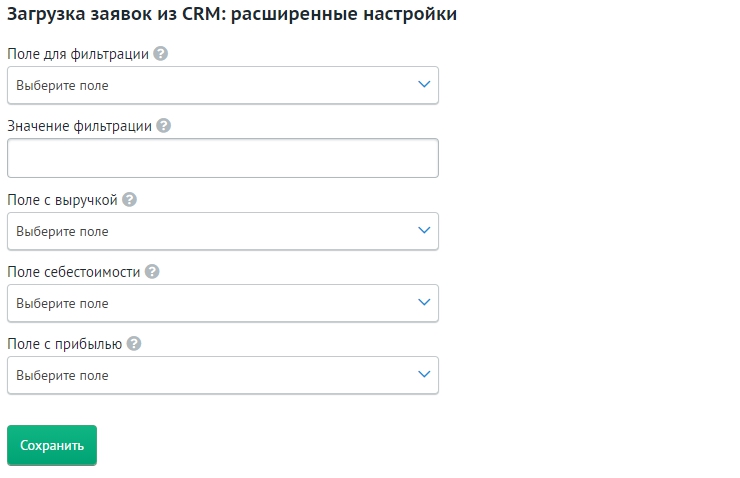This screenshot has height=478, width=740.
Task: Click help icon next to "Поле для фильтрации"
Action: pyautogui.click(x=161, y=54)
